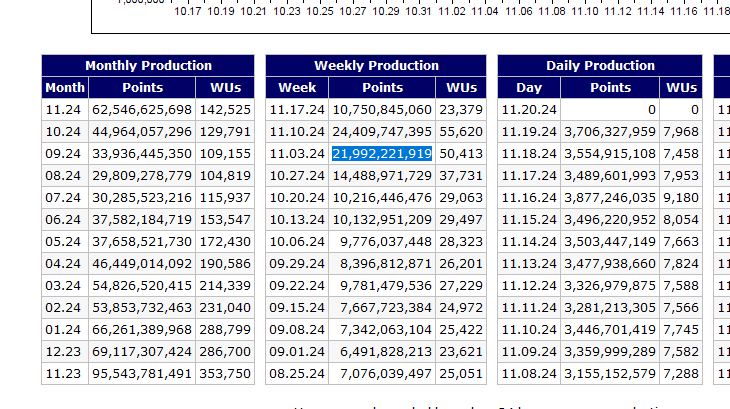Click monthly WUs value 172,430

tap(225, 242)
